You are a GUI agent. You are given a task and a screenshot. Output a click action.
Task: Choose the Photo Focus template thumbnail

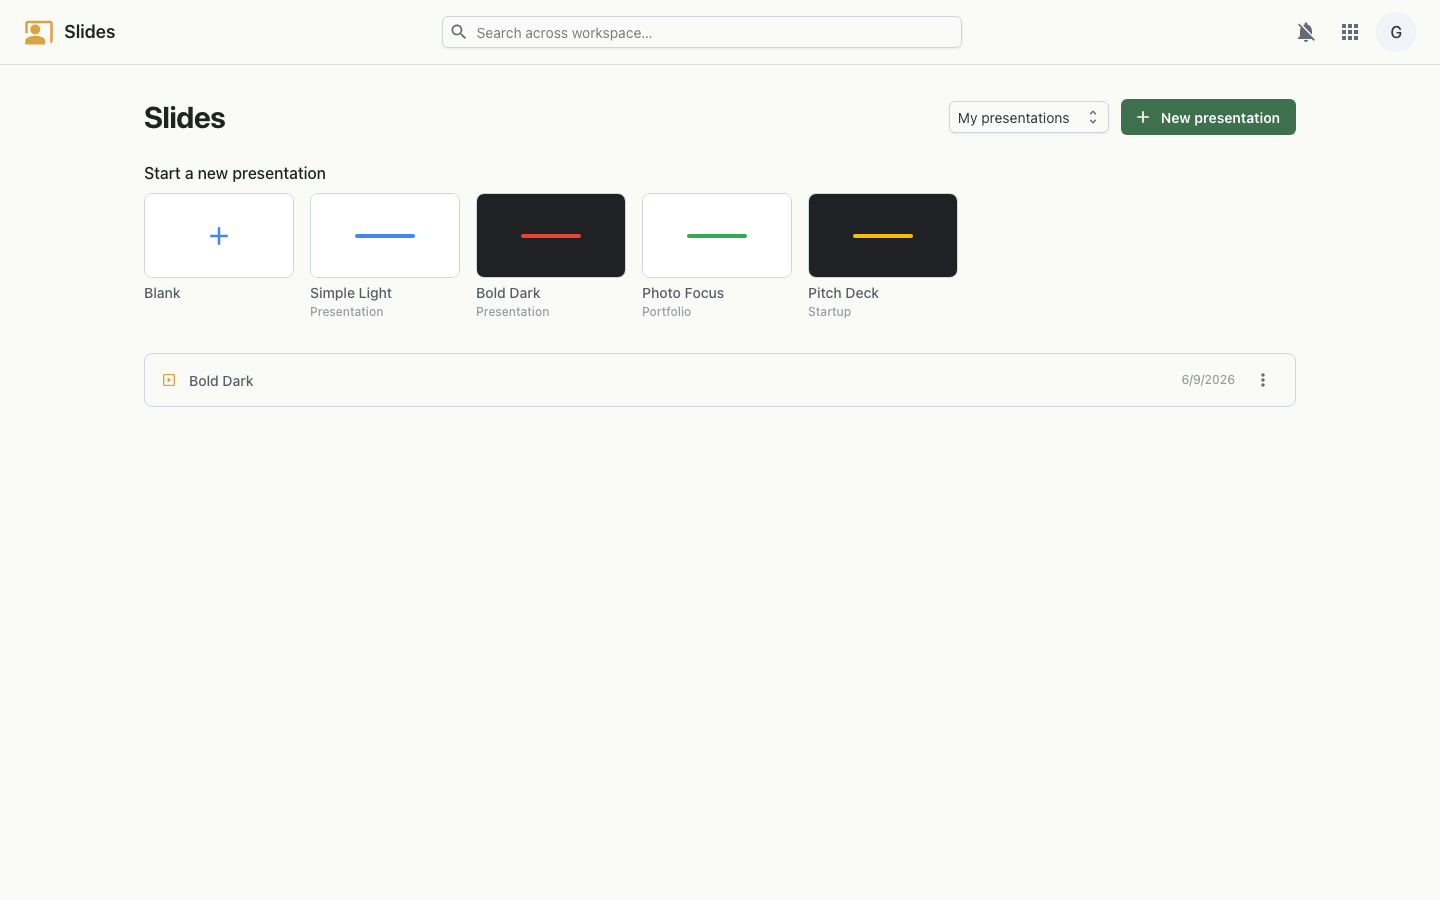pyautogui.click(x=717, y=235)
